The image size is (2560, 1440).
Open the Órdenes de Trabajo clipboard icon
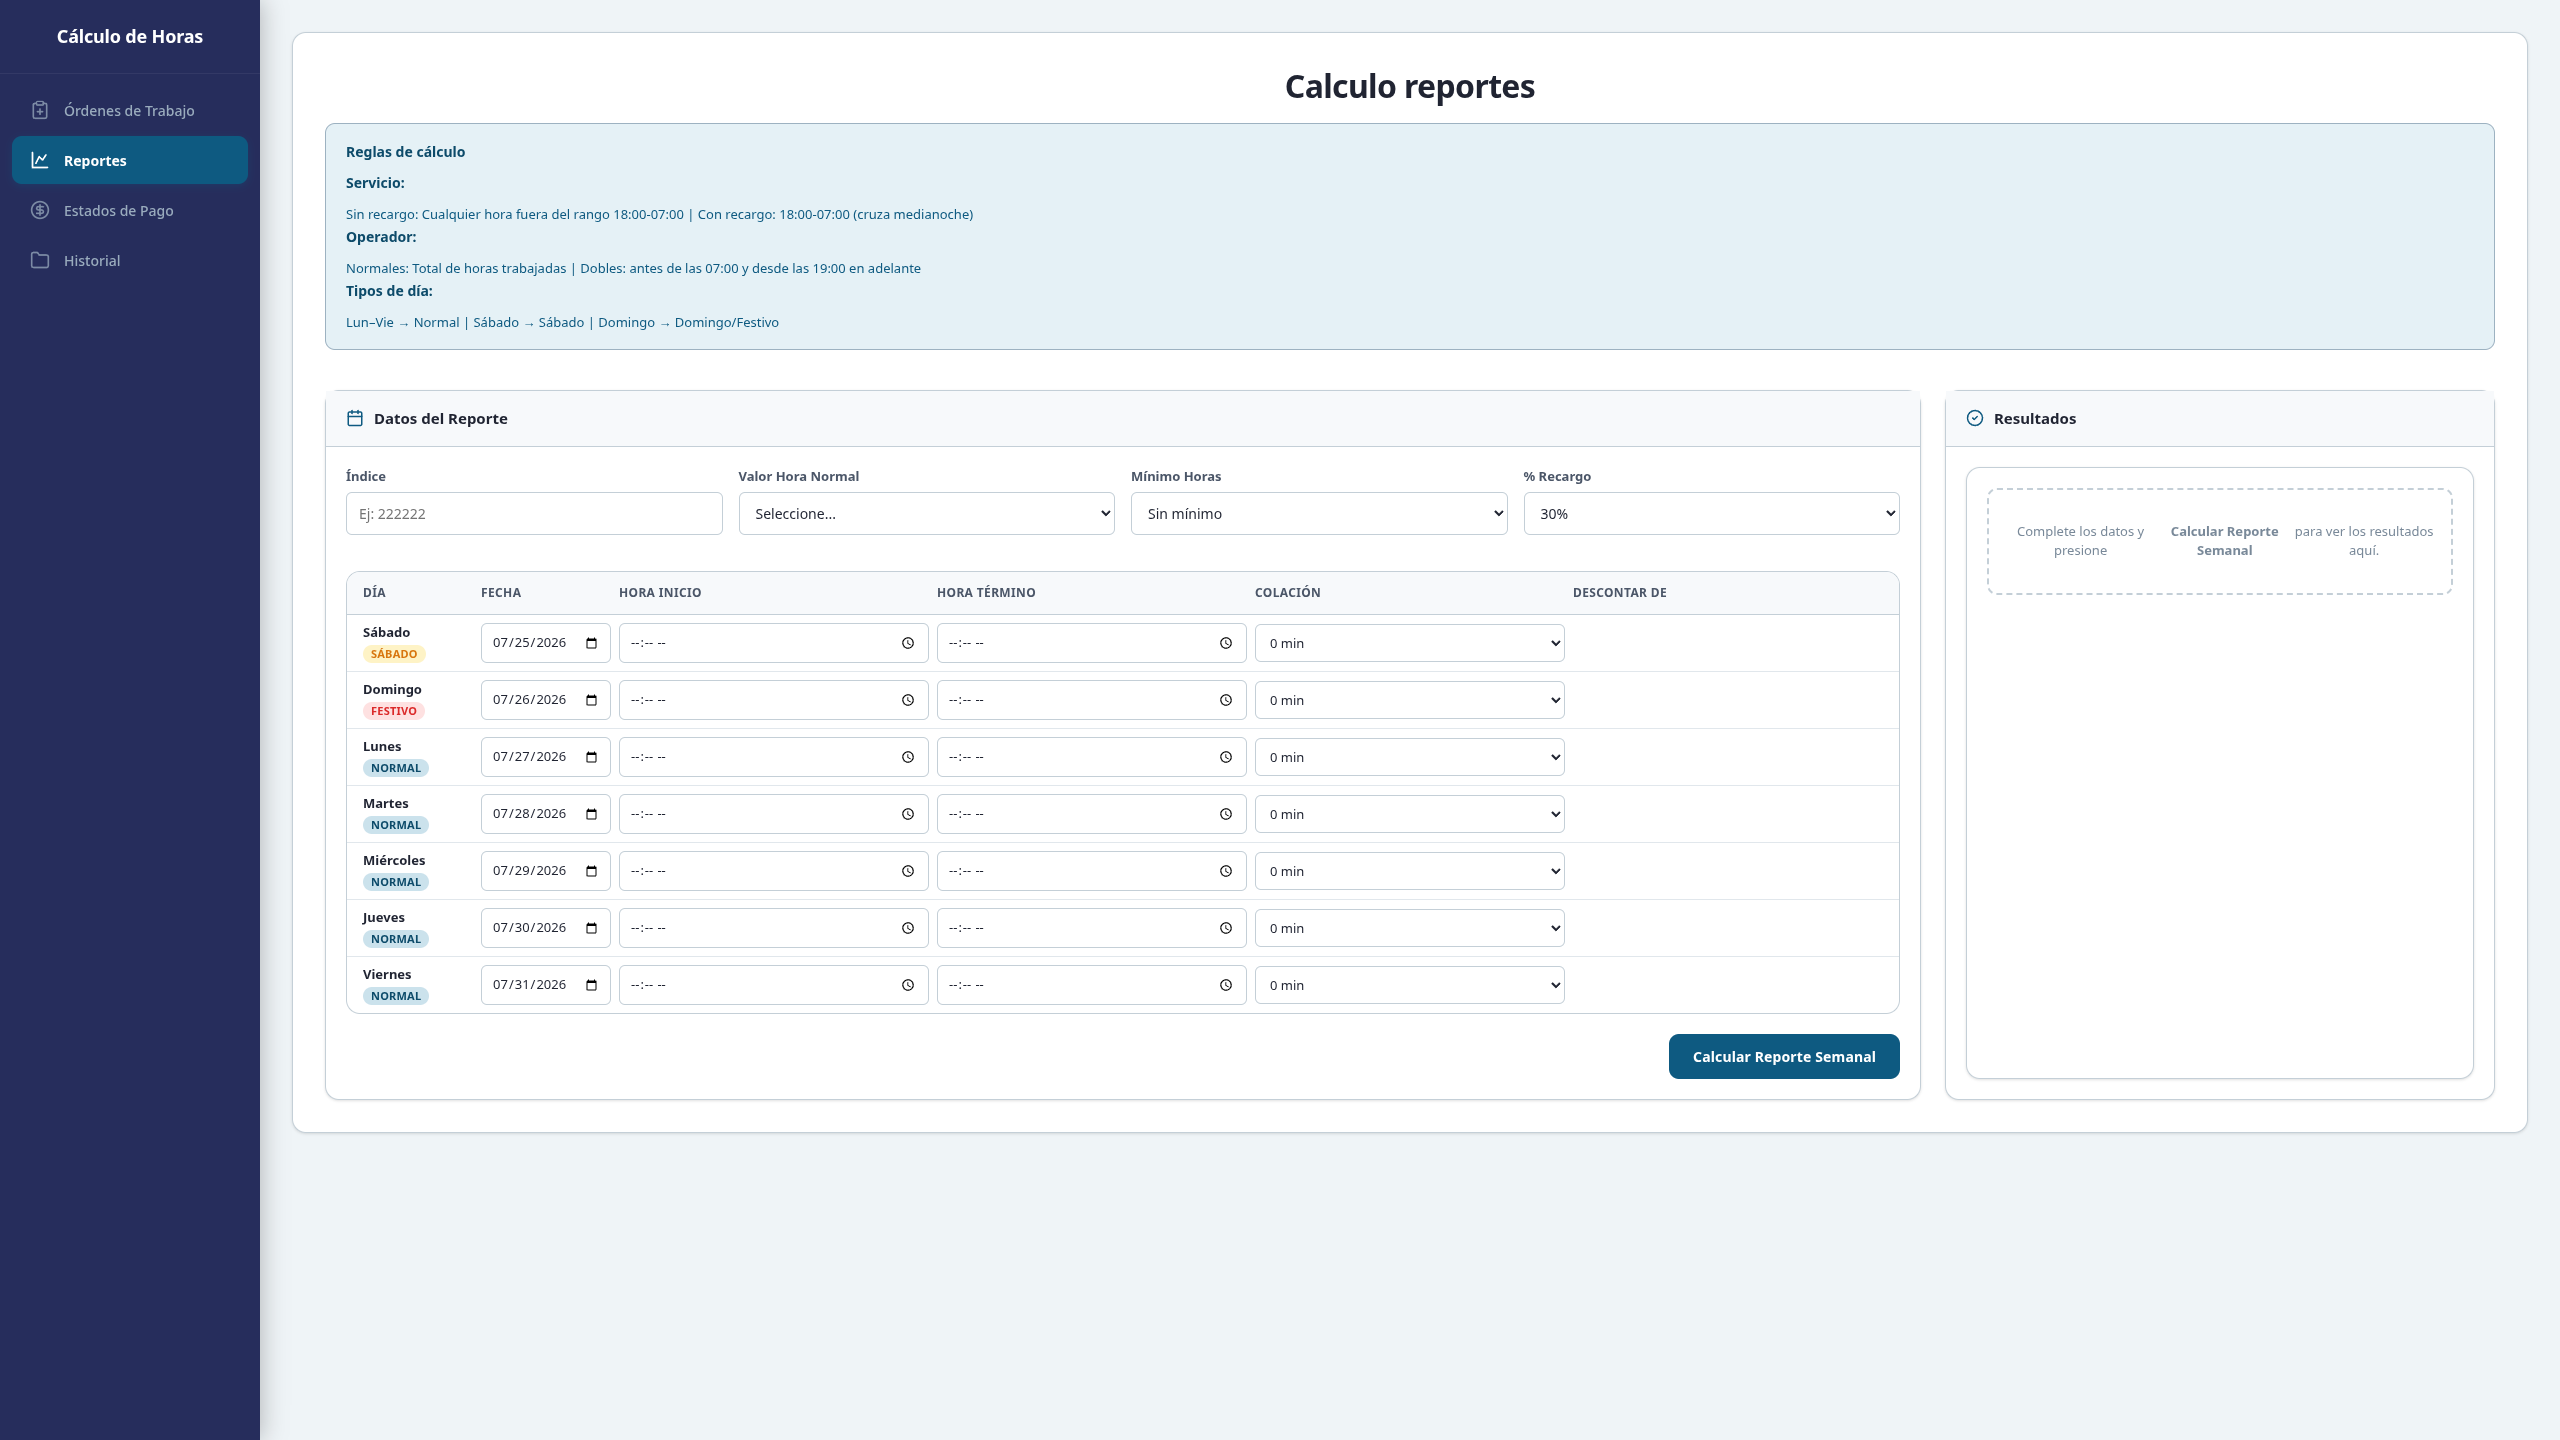pos(40,110)
